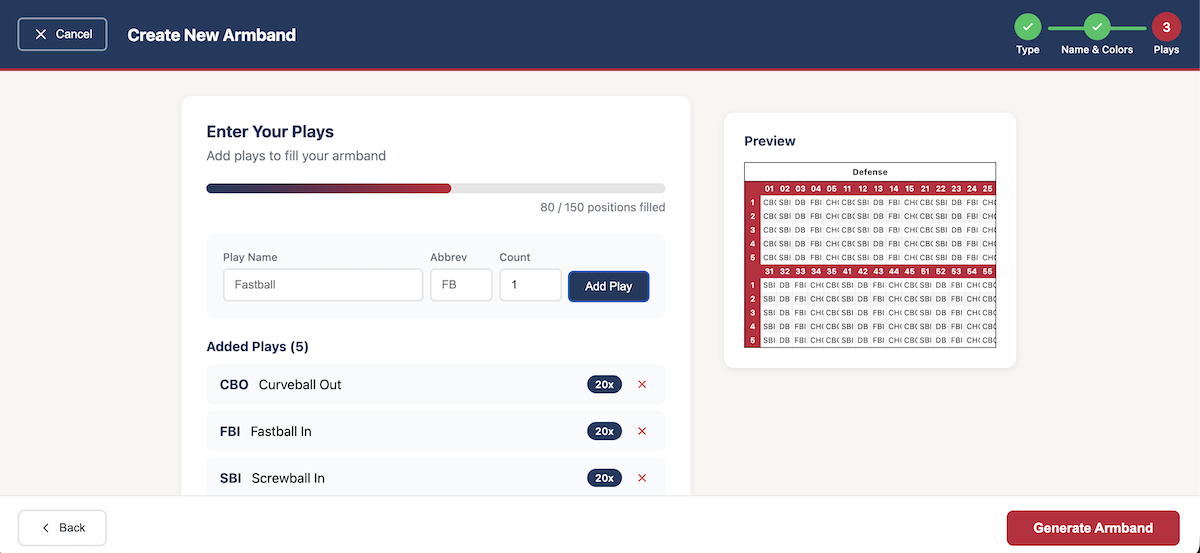The width and height of the screenshot is (1200, 553).
Task: Click the back chevron icon
Action: (x=45, y=527)
